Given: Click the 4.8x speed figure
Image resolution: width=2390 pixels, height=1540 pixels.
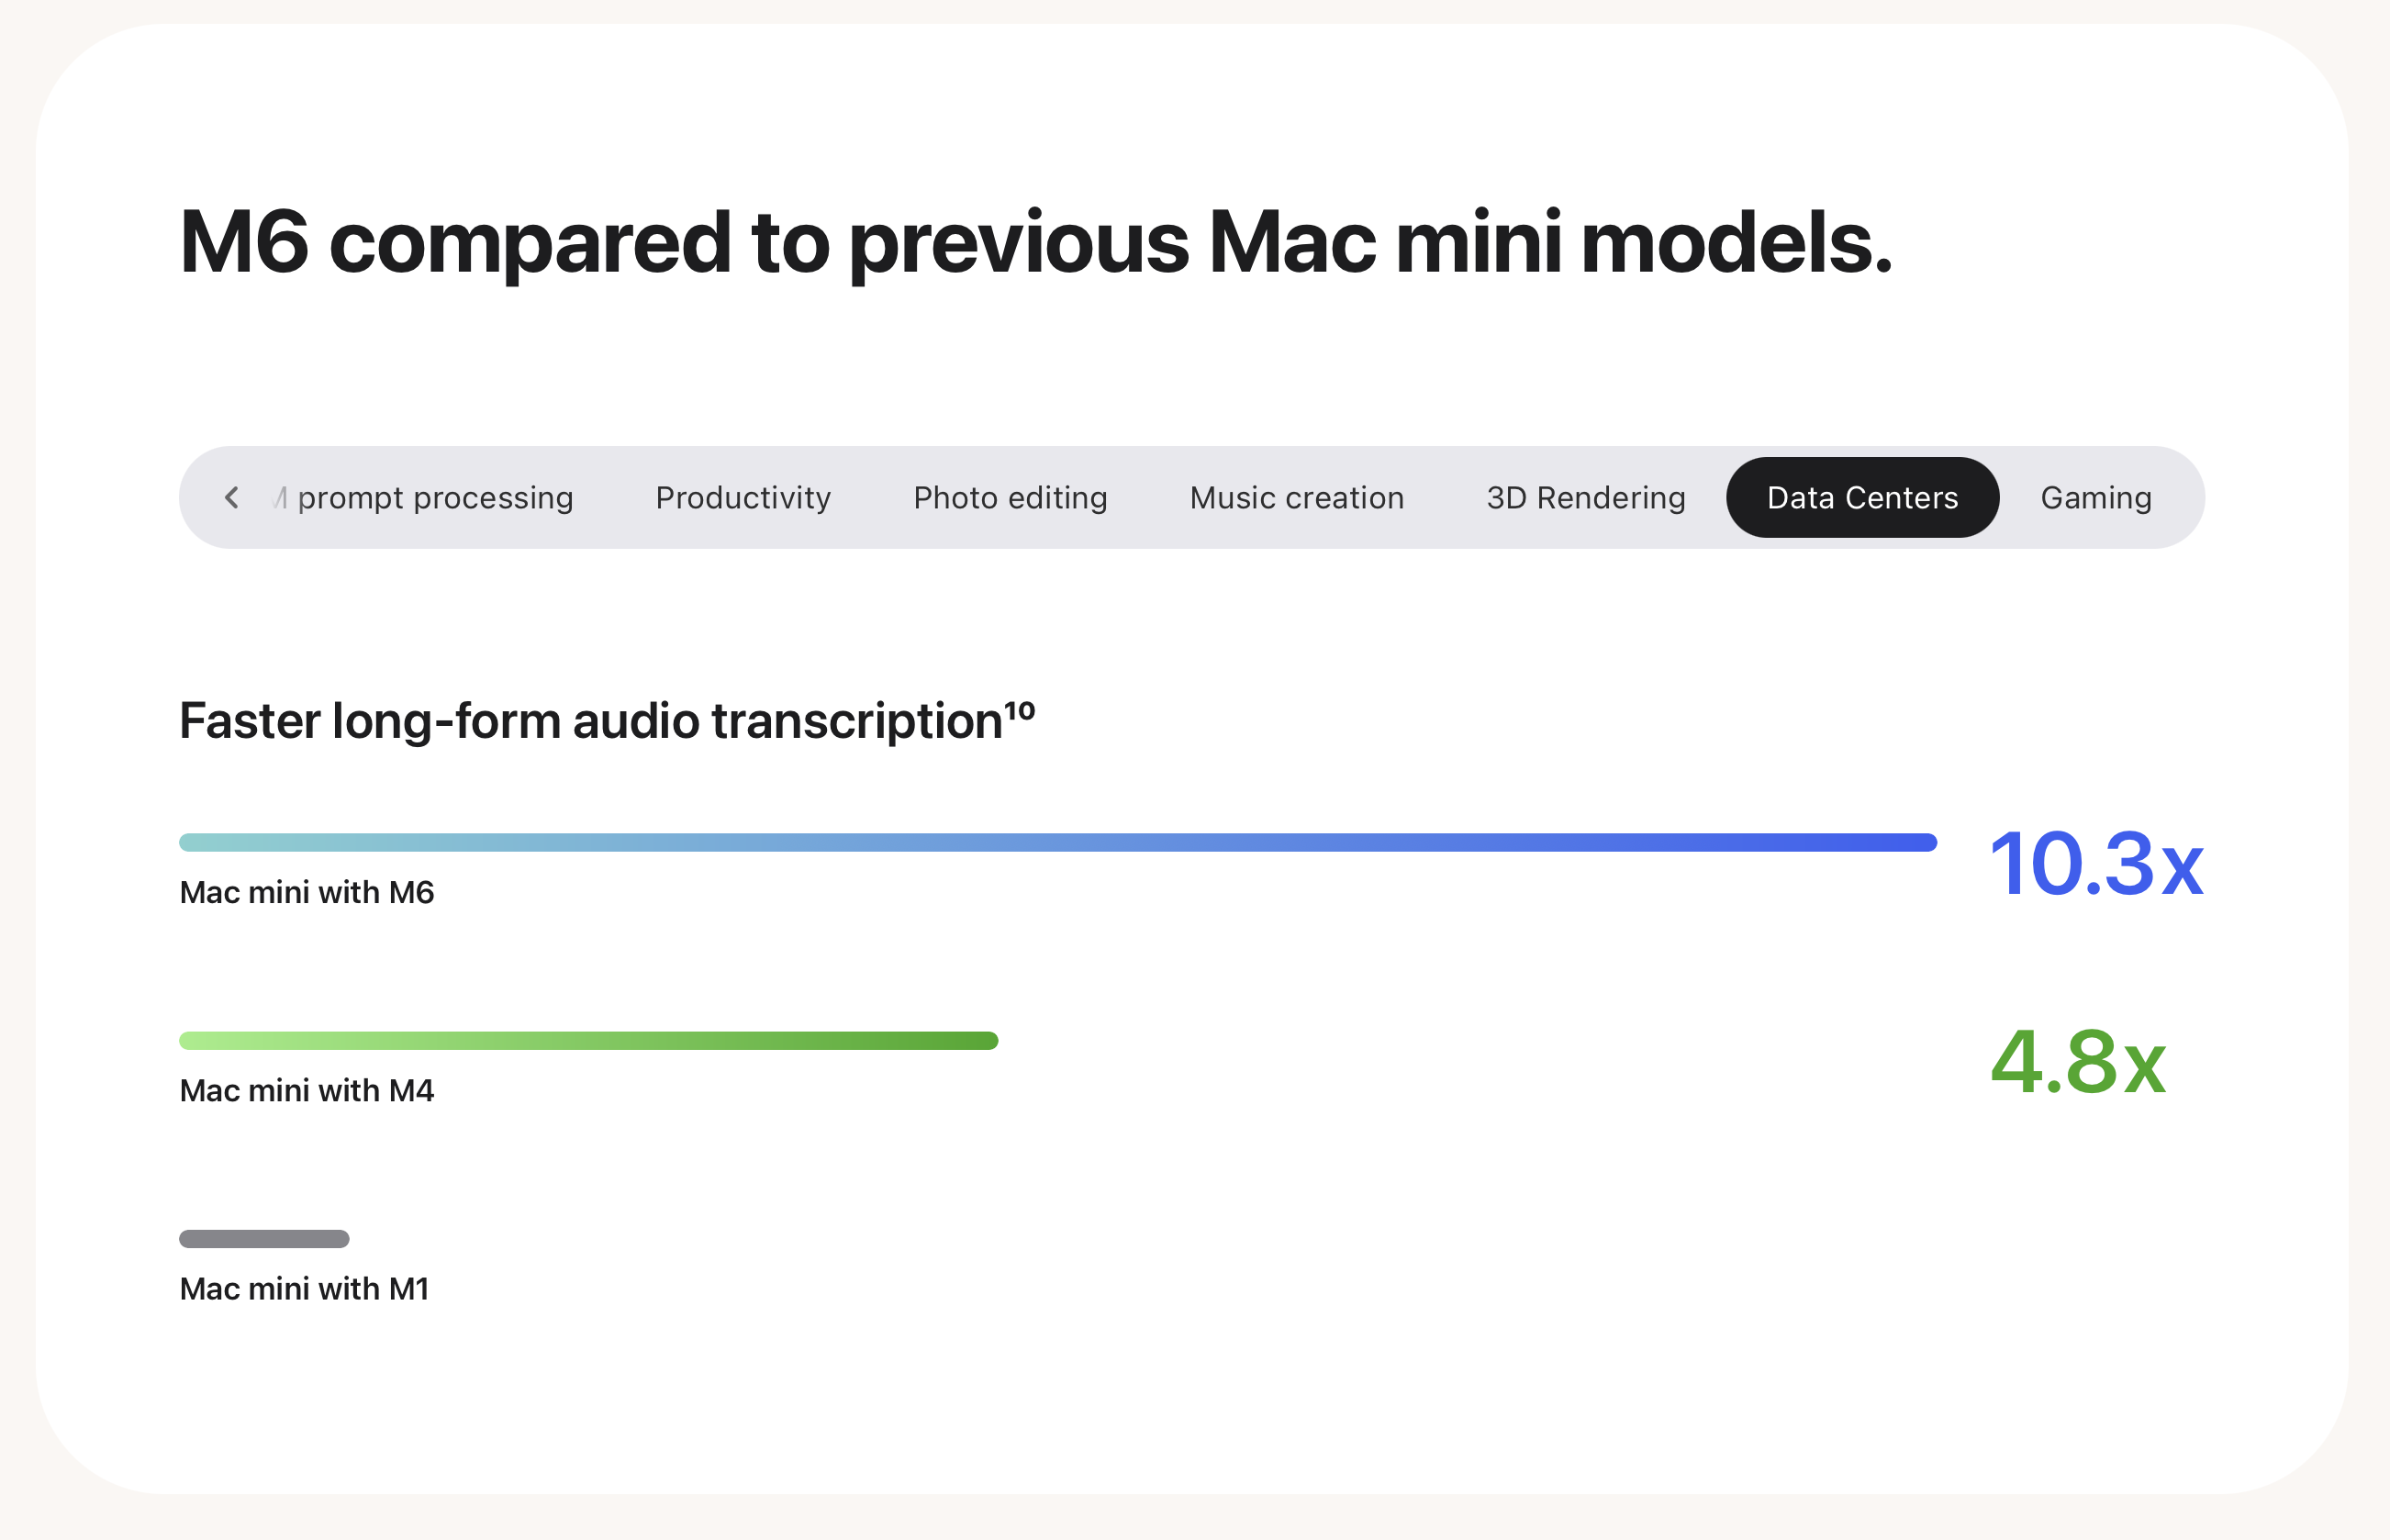Looking at the screenshot, I should (2078, 1062).
